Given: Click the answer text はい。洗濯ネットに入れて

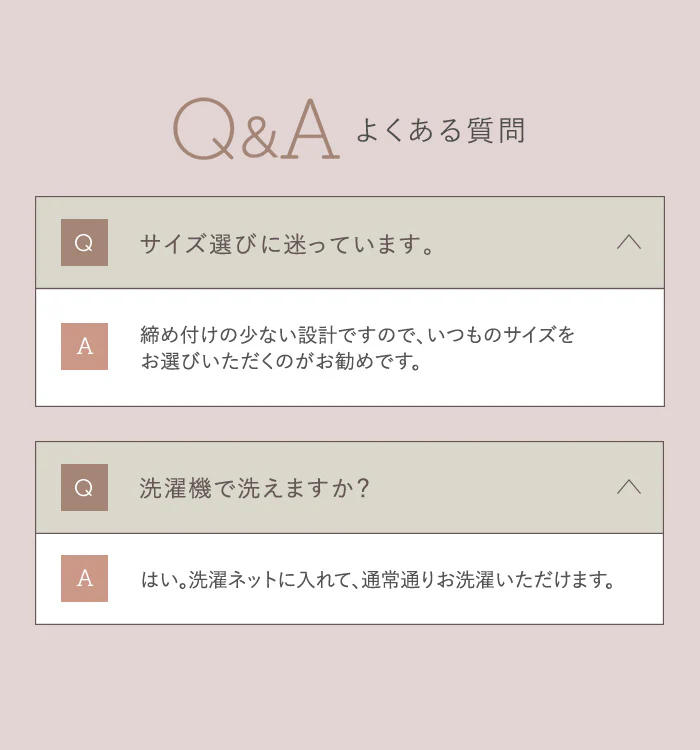Looking at the screenshot, I should tap(378, 580).
